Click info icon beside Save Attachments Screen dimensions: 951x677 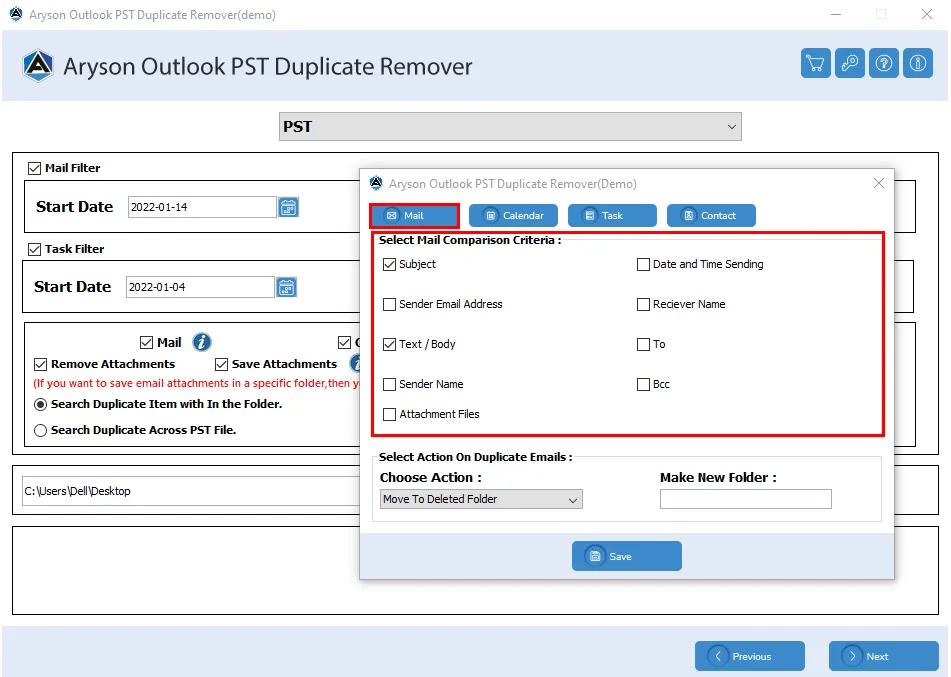355,363
